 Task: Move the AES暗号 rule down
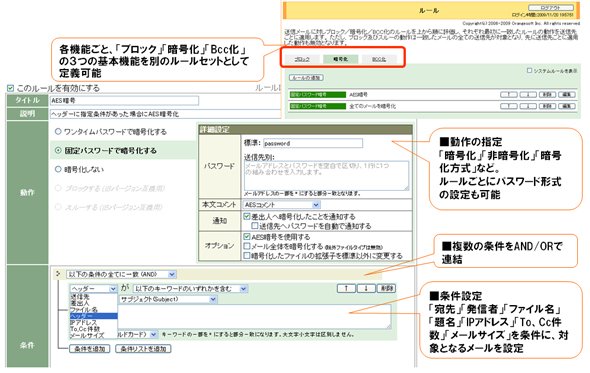(528, 94)
